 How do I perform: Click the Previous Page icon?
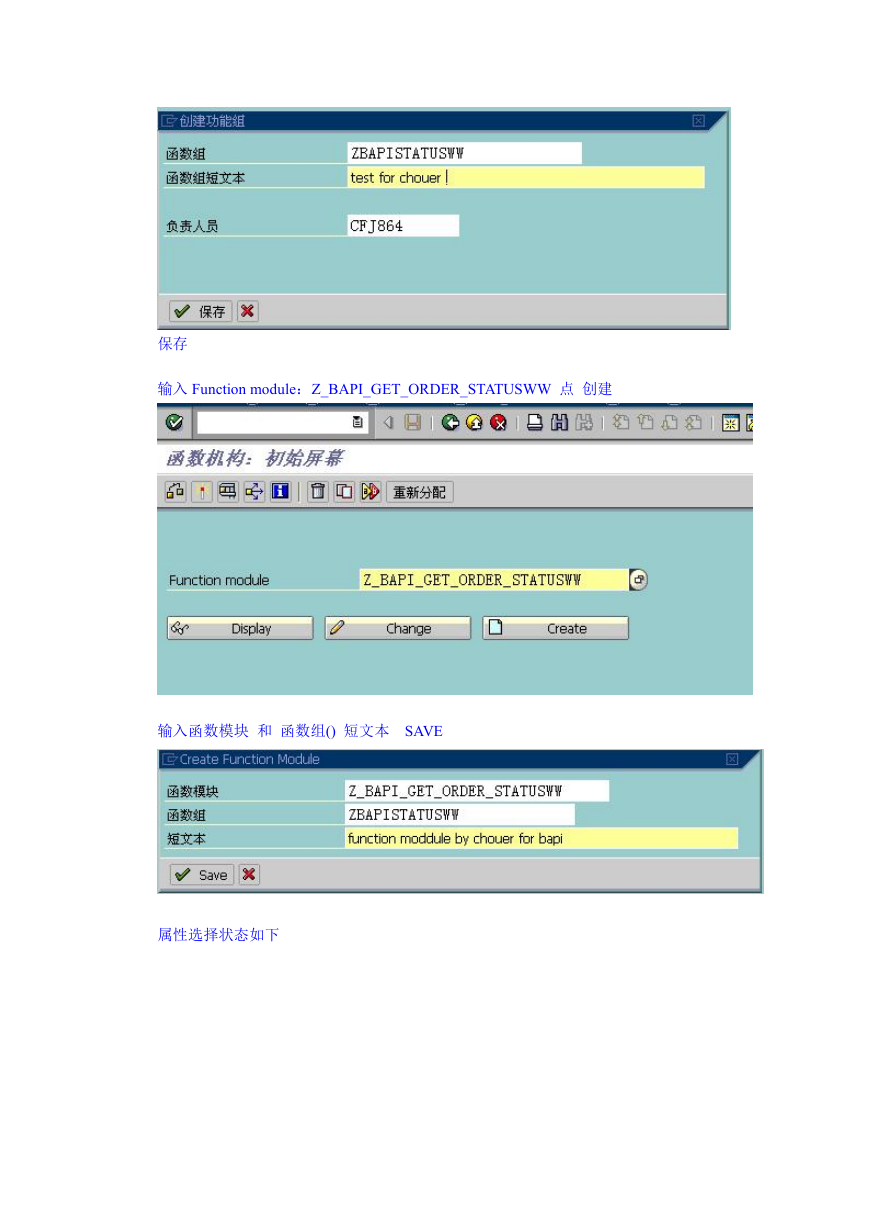tap(645, 423)
